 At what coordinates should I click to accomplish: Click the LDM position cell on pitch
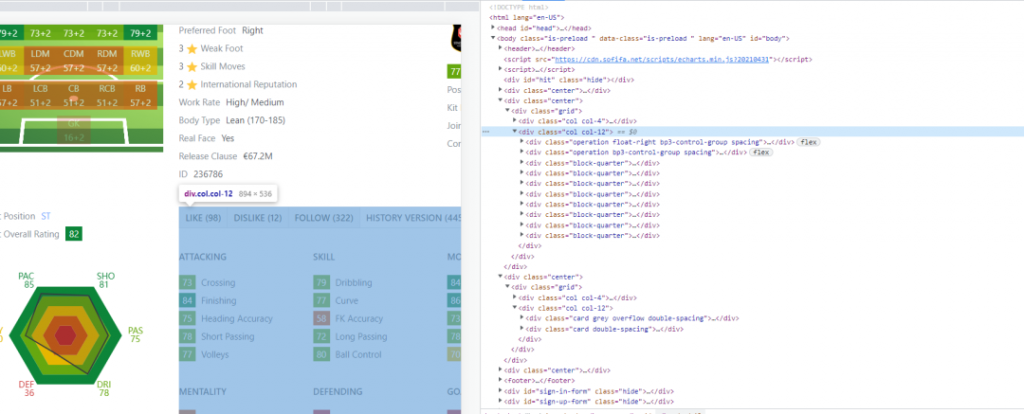pyautogui.click(x=40, y=60)
